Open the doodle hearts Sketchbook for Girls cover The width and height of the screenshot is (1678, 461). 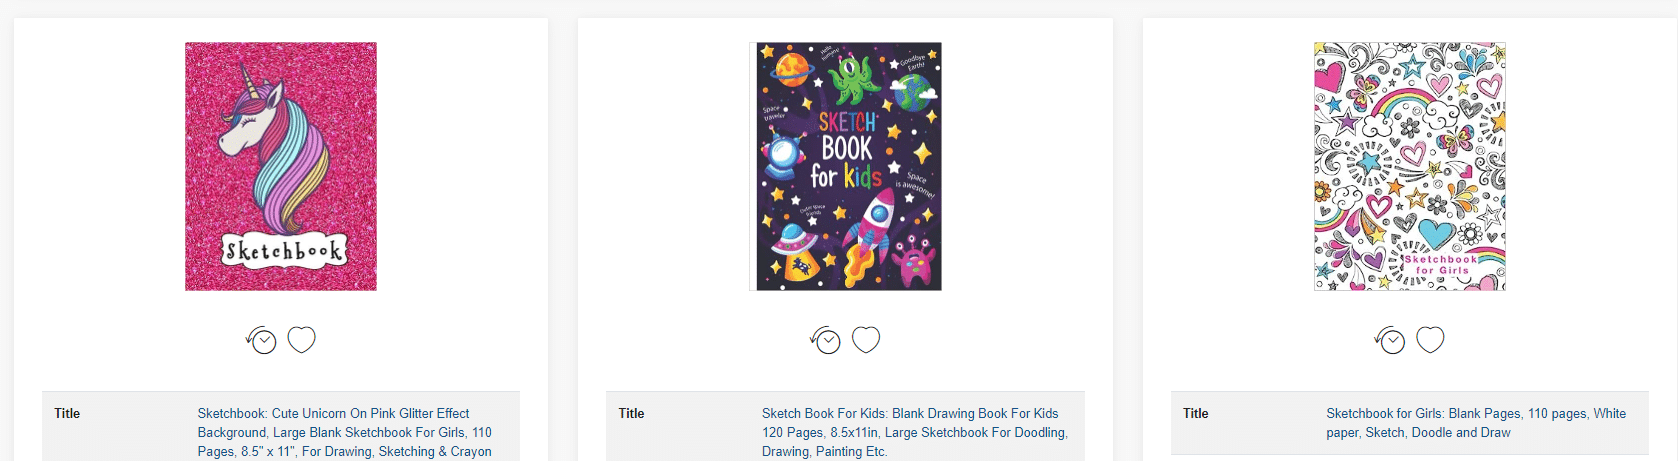coord(1410,166)
